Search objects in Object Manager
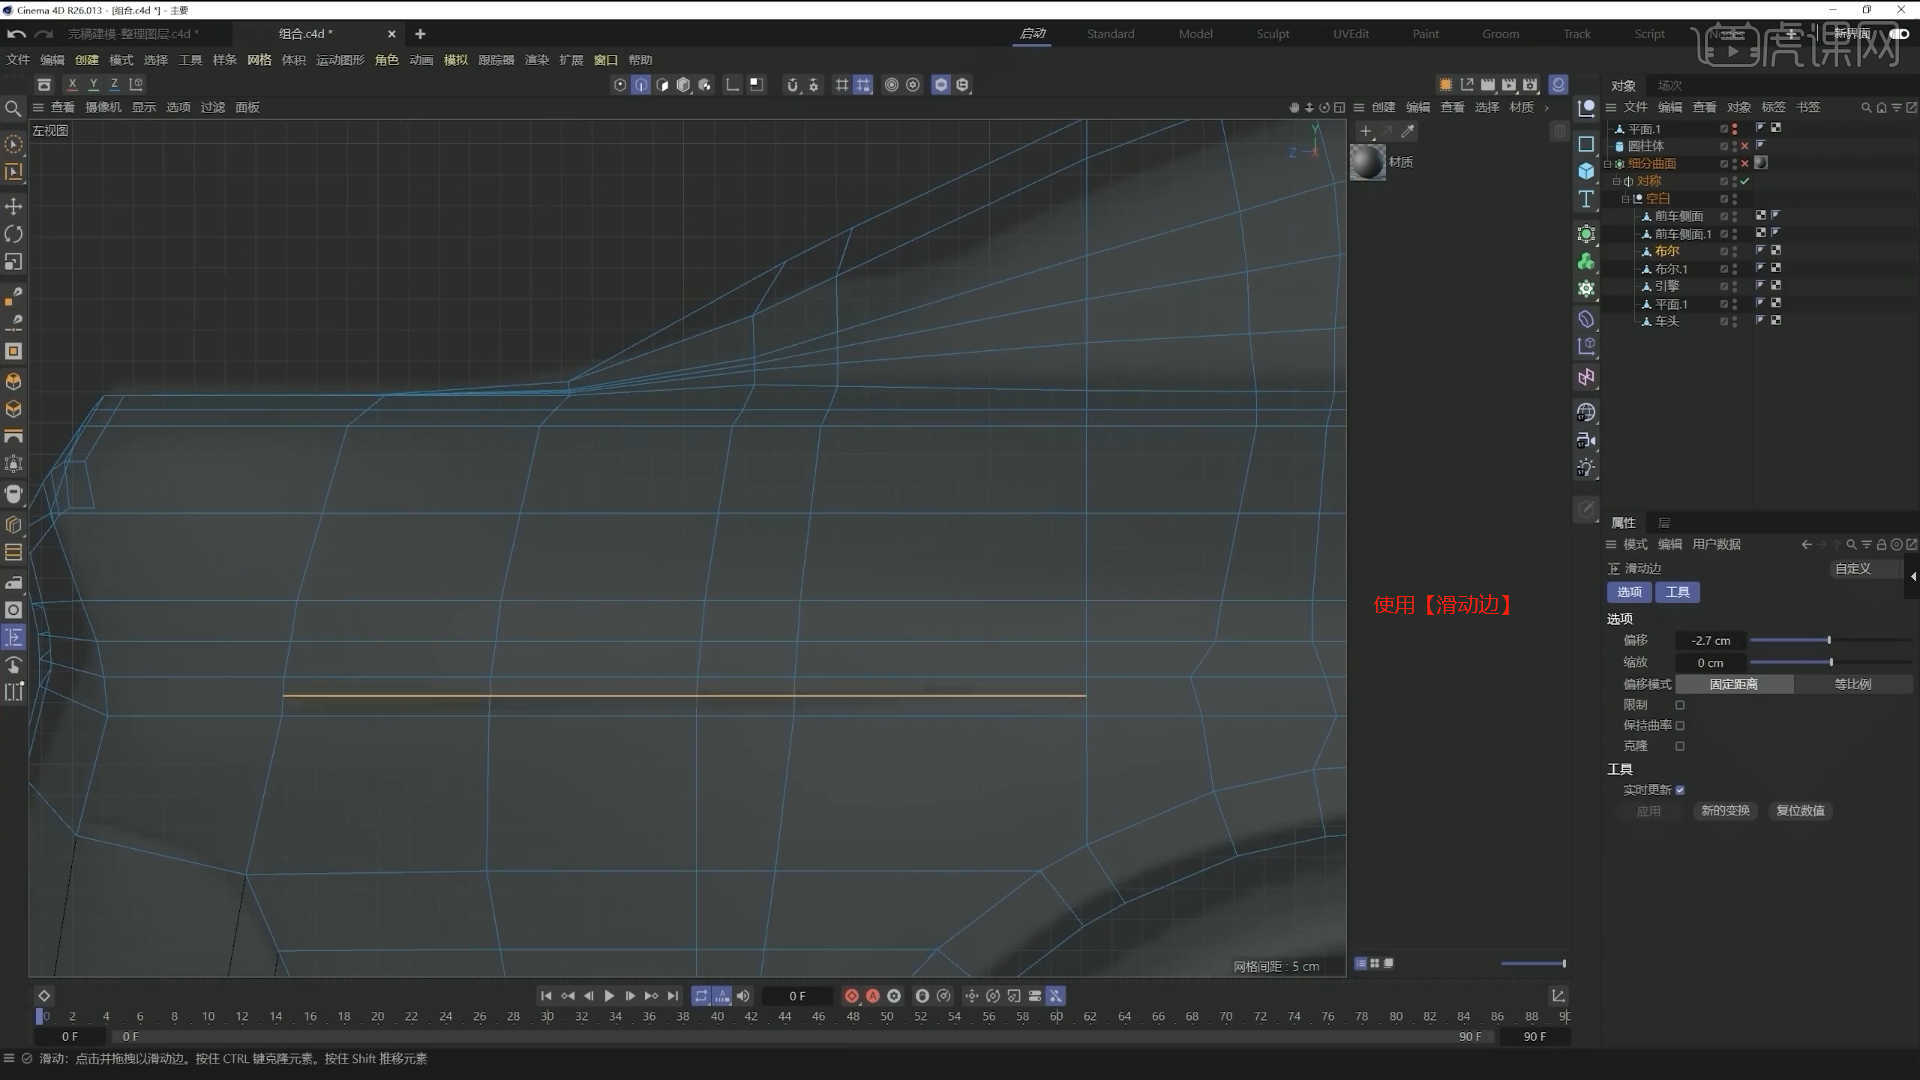The image size is (1920, 1080). (x=1866, y=107)
